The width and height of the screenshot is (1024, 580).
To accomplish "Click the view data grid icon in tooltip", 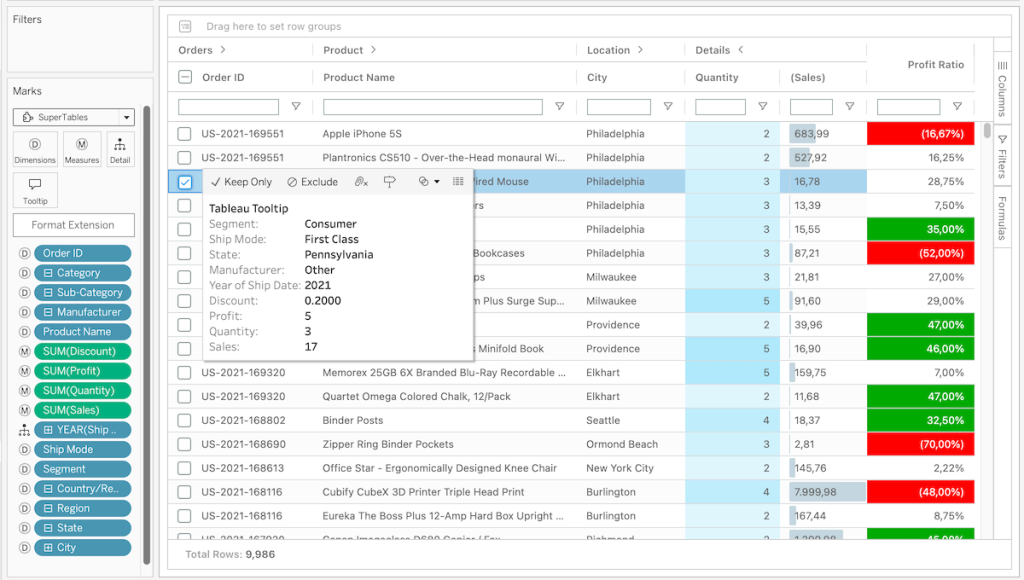I will coord(458,182).
